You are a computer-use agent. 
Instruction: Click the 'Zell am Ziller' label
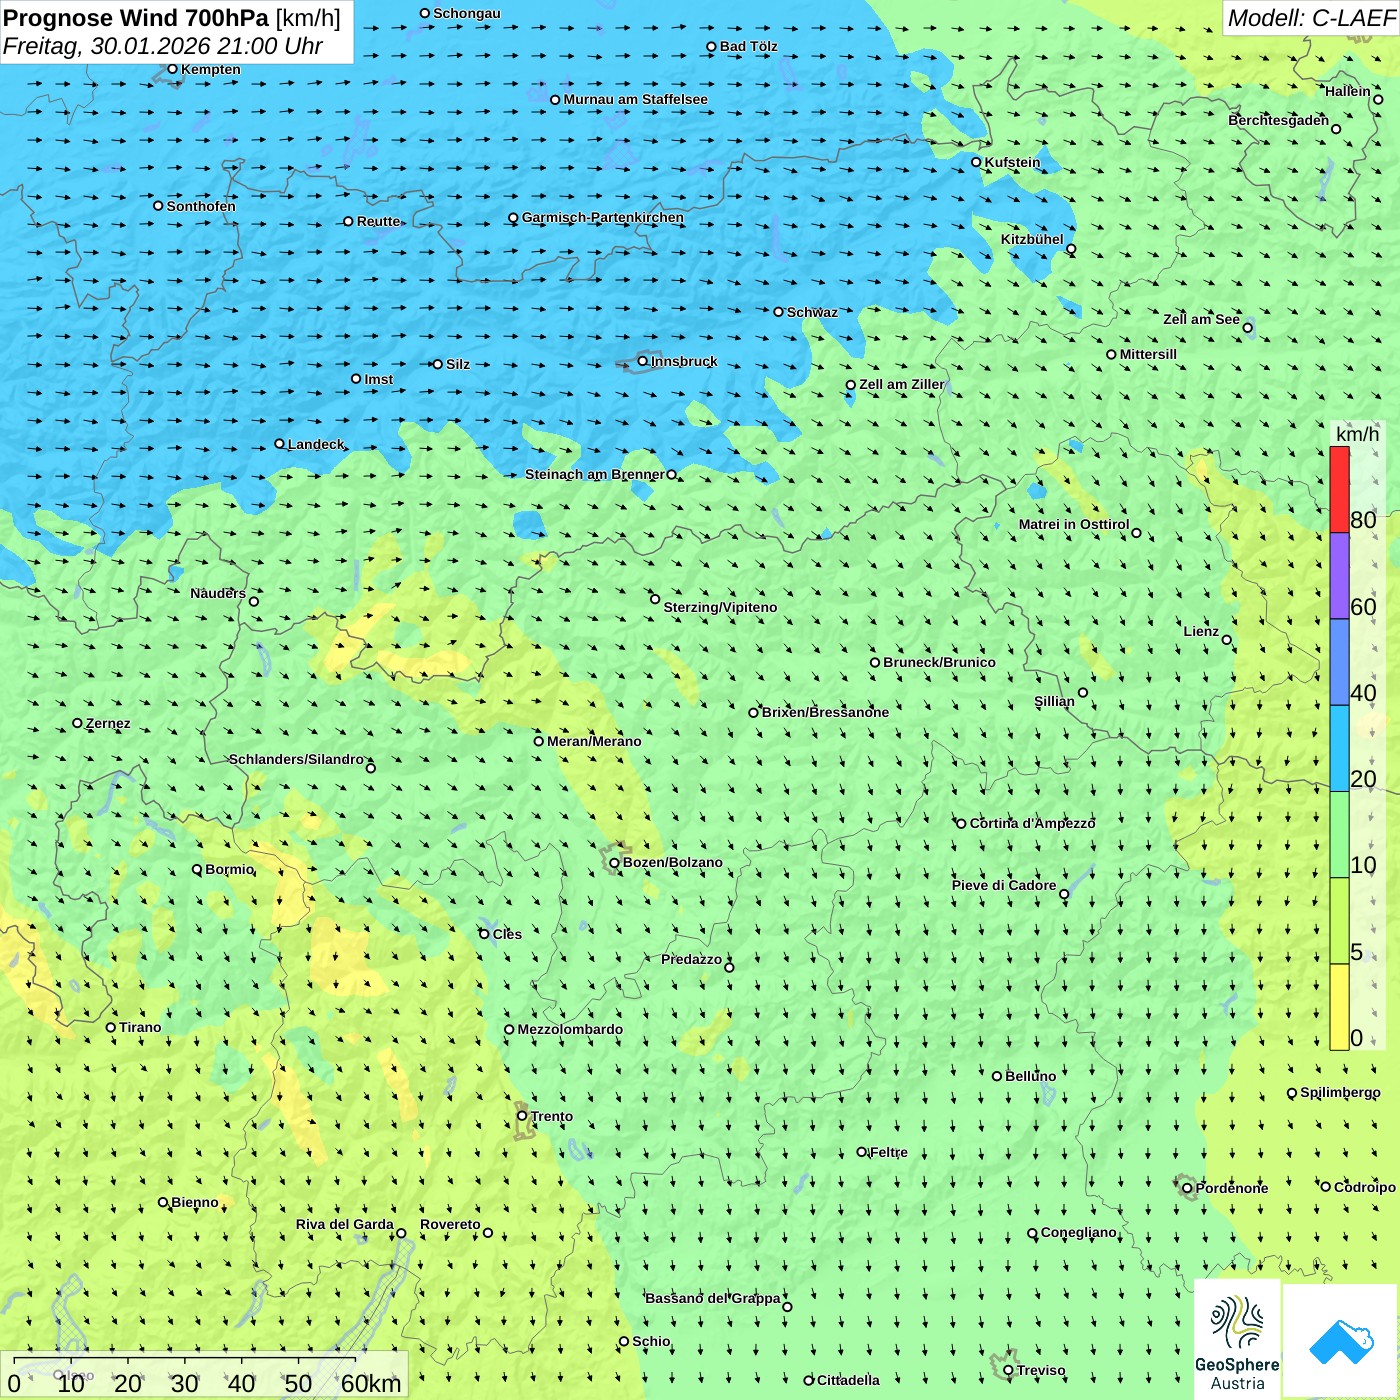click(901, 384)
